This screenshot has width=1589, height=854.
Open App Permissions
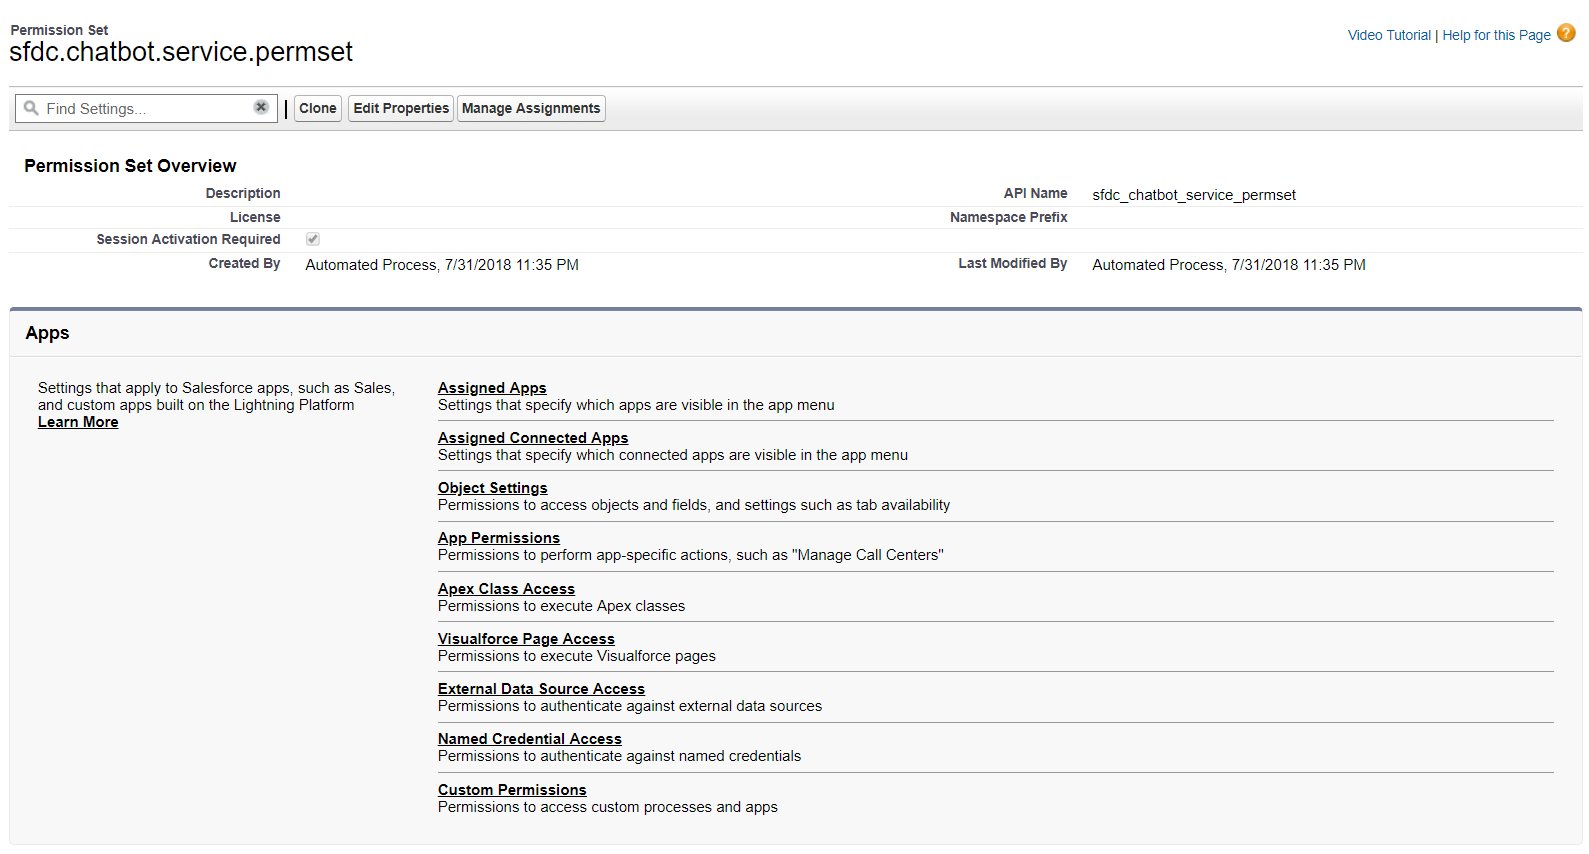click(x=499, y=538)
